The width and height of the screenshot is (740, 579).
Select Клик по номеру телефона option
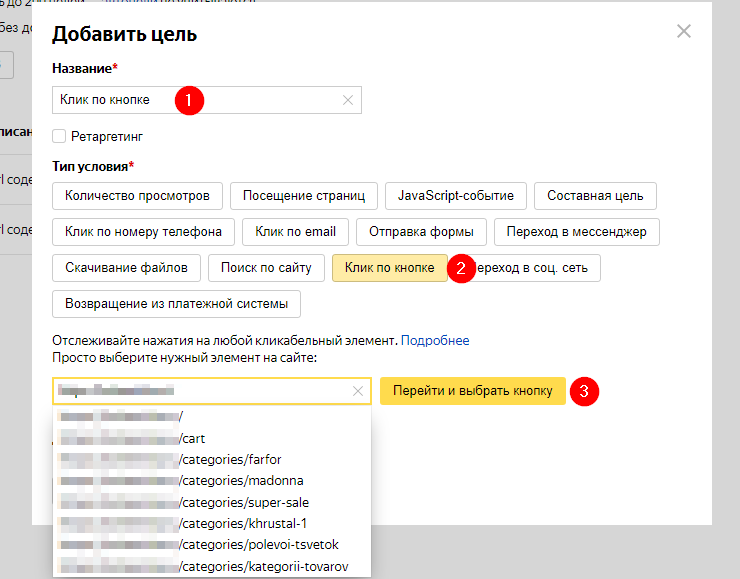pos(143,232)
